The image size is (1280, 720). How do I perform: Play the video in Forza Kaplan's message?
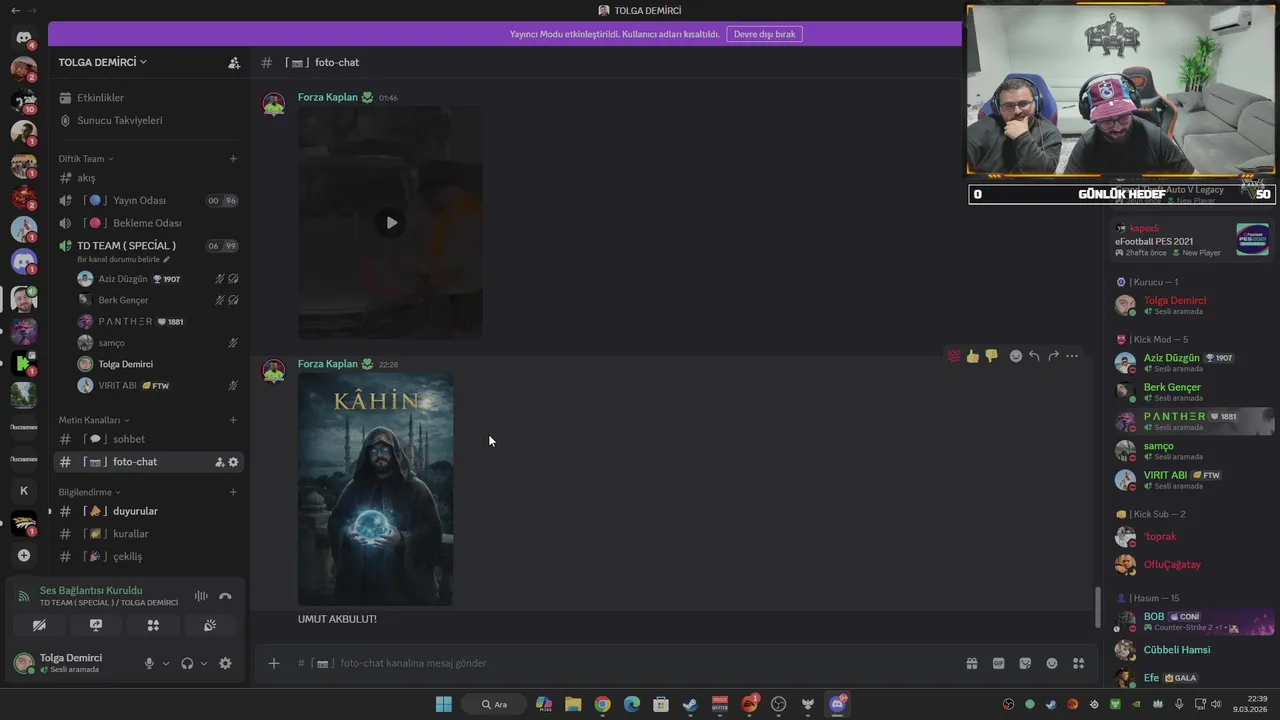pos(391,223)
